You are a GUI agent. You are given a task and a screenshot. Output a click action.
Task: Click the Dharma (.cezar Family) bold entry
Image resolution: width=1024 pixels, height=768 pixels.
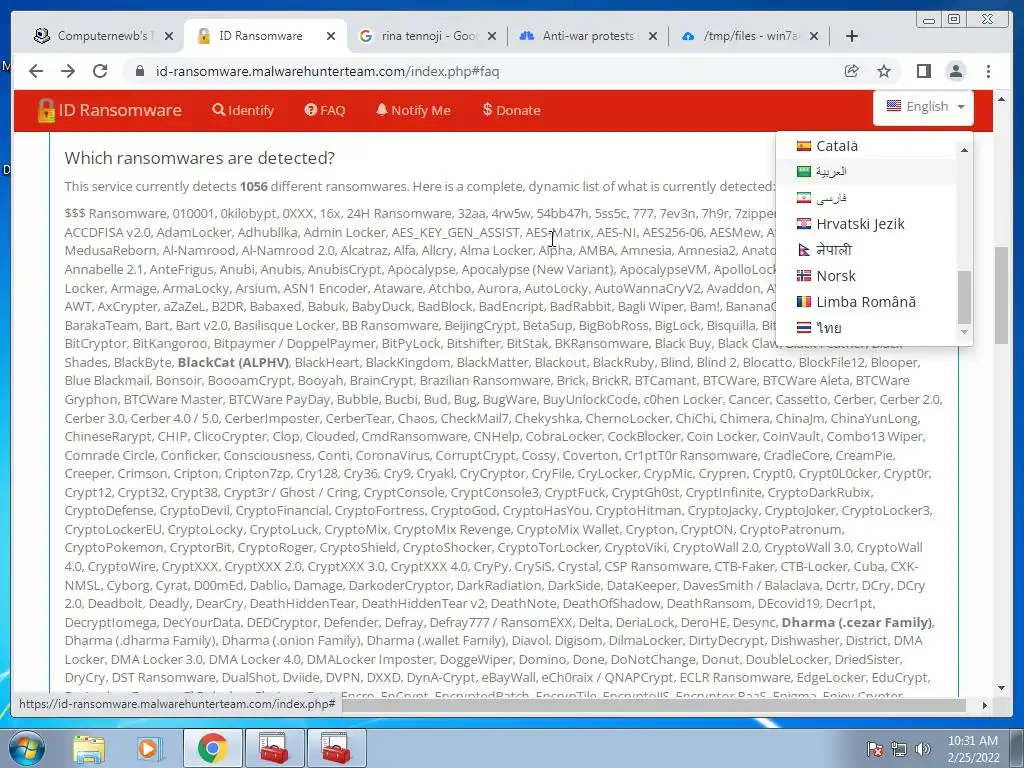pos(857,622)
